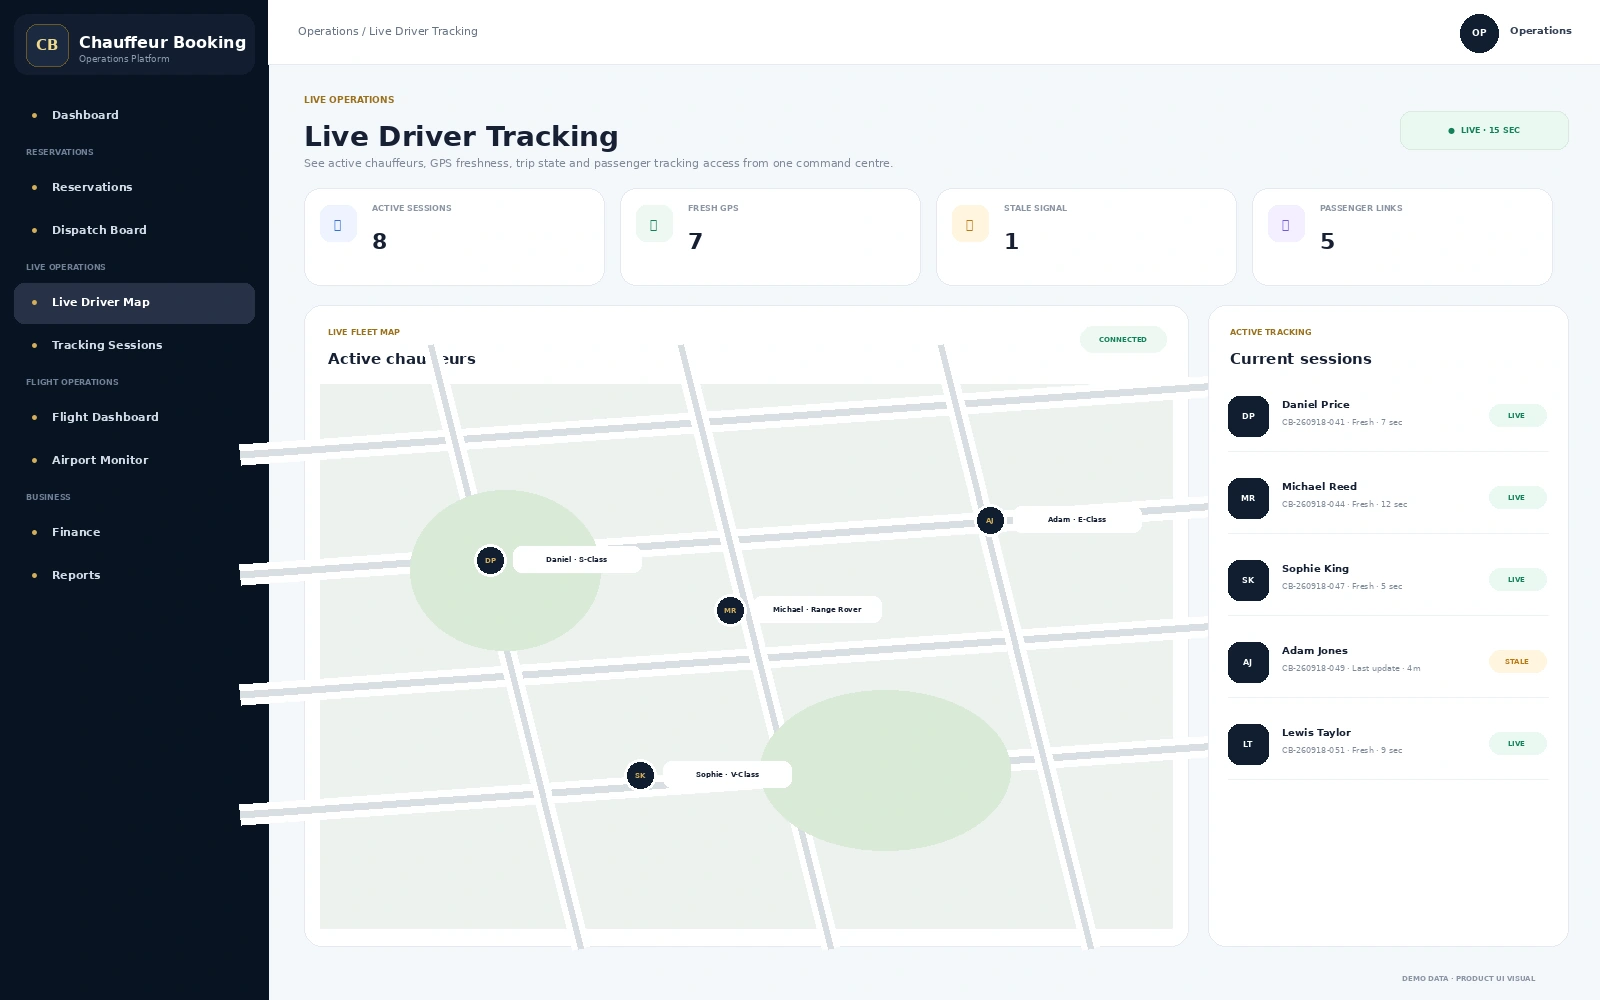Select the Sophie King session name
Screen dimensions: 1600x1000
[x=1315, y=569]
